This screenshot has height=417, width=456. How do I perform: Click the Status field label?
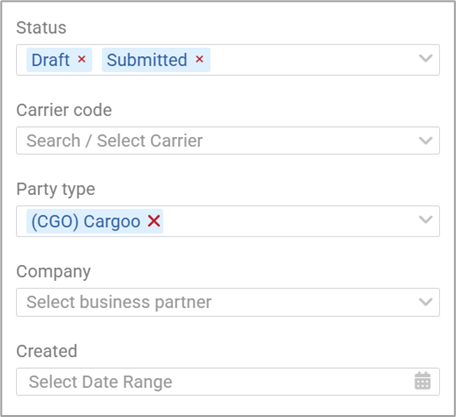click(x=41, y=28)
